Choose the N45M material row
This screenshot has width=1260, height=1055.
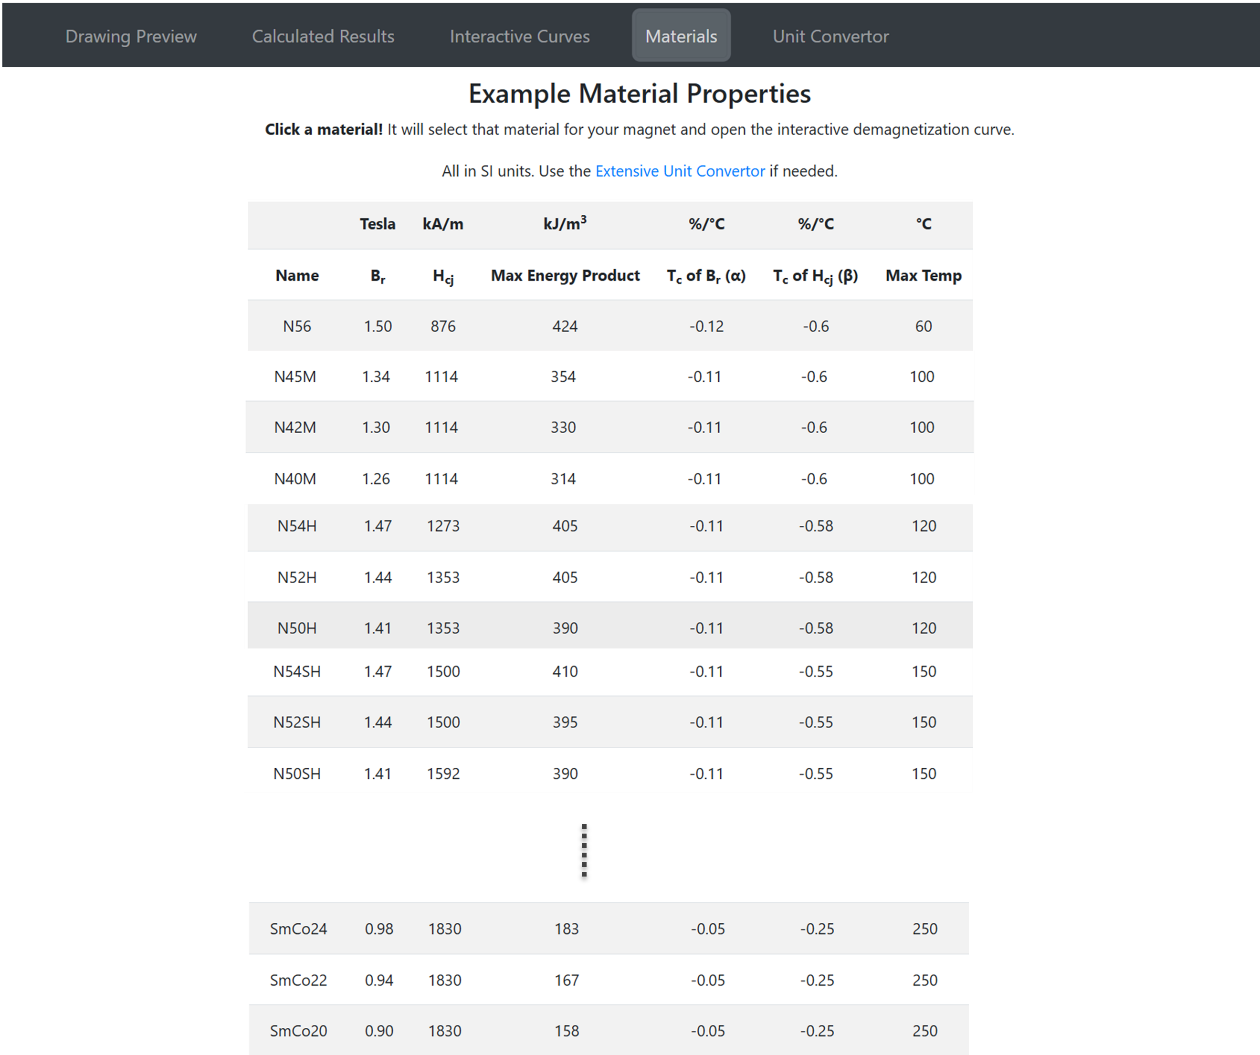(x=295, y=377)
